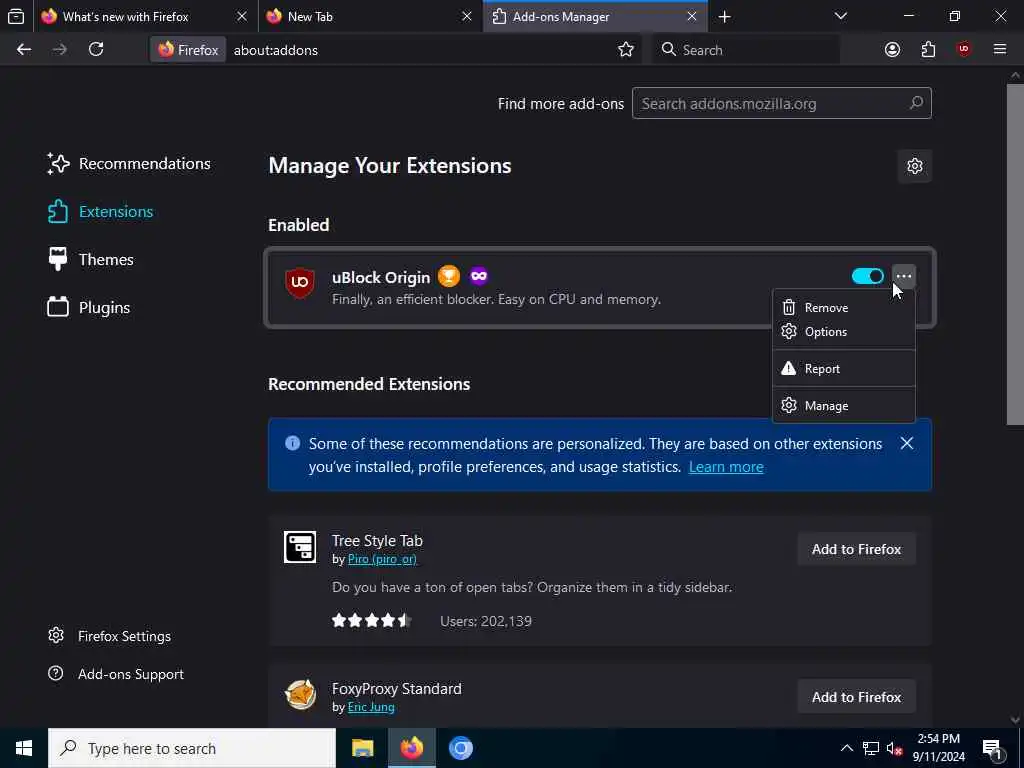Viewport: 1024px width, 768px height.
Task: Open the Learn more link
Action: pos(726,467)
